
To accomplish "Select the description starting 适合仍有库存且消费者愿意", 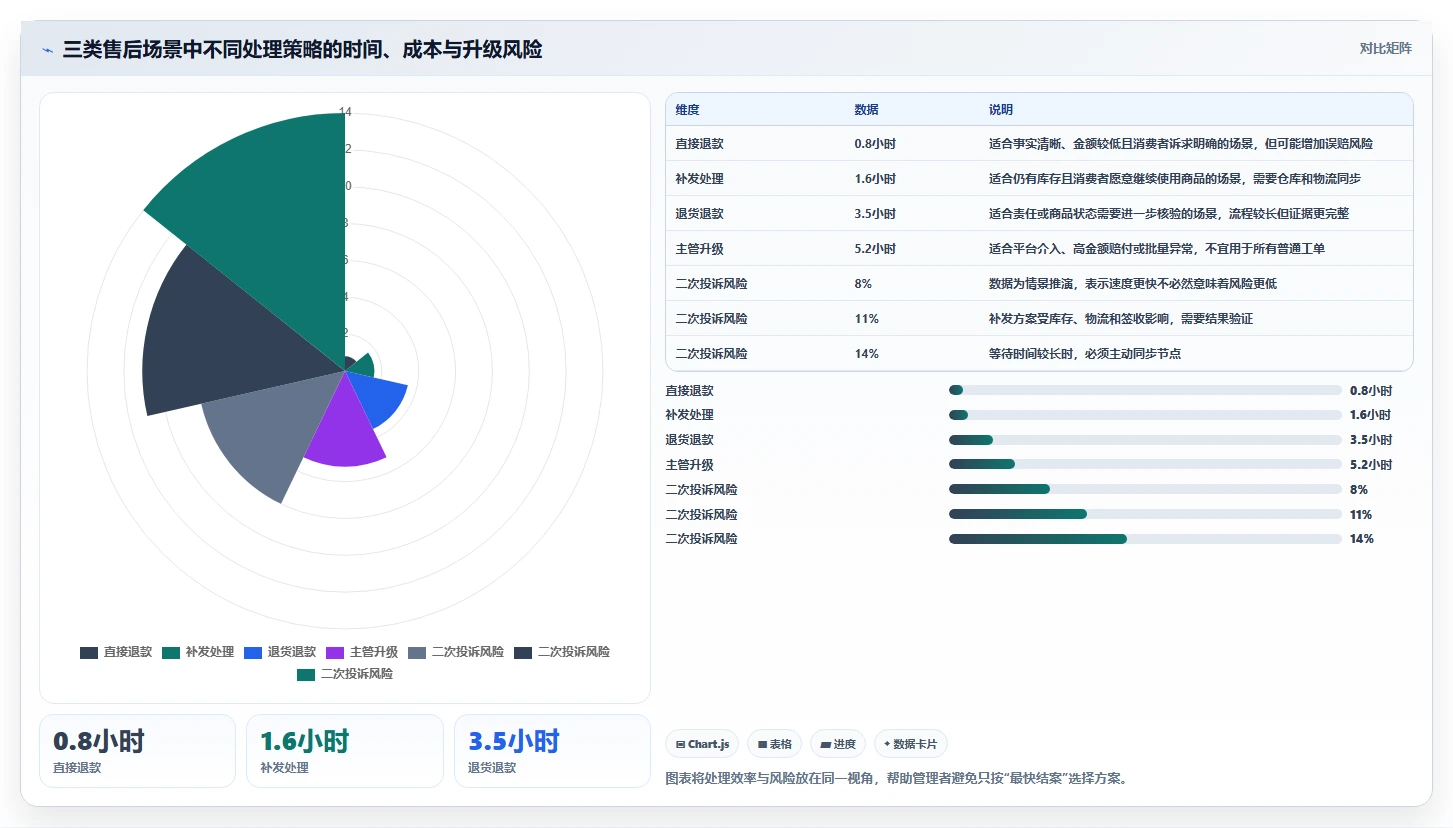I will [x=1175, y=178].
